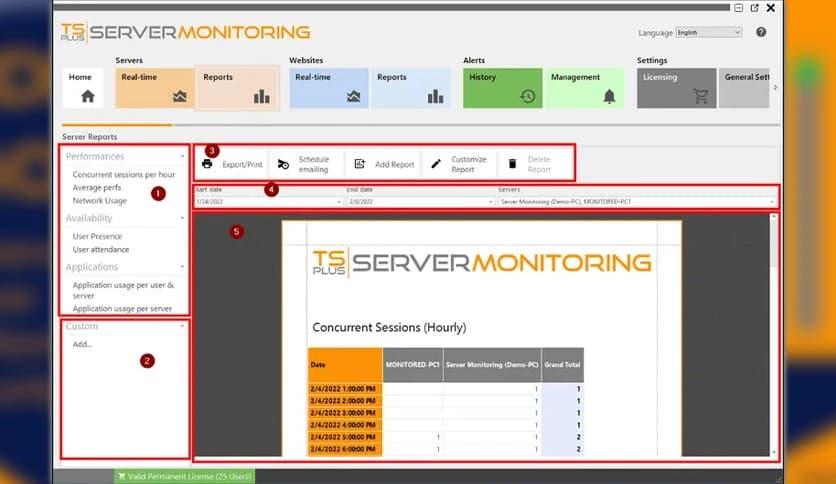Click the bar chart icon on Websites Reports tile
Screen dimensions: 836x484
point(435,96)
